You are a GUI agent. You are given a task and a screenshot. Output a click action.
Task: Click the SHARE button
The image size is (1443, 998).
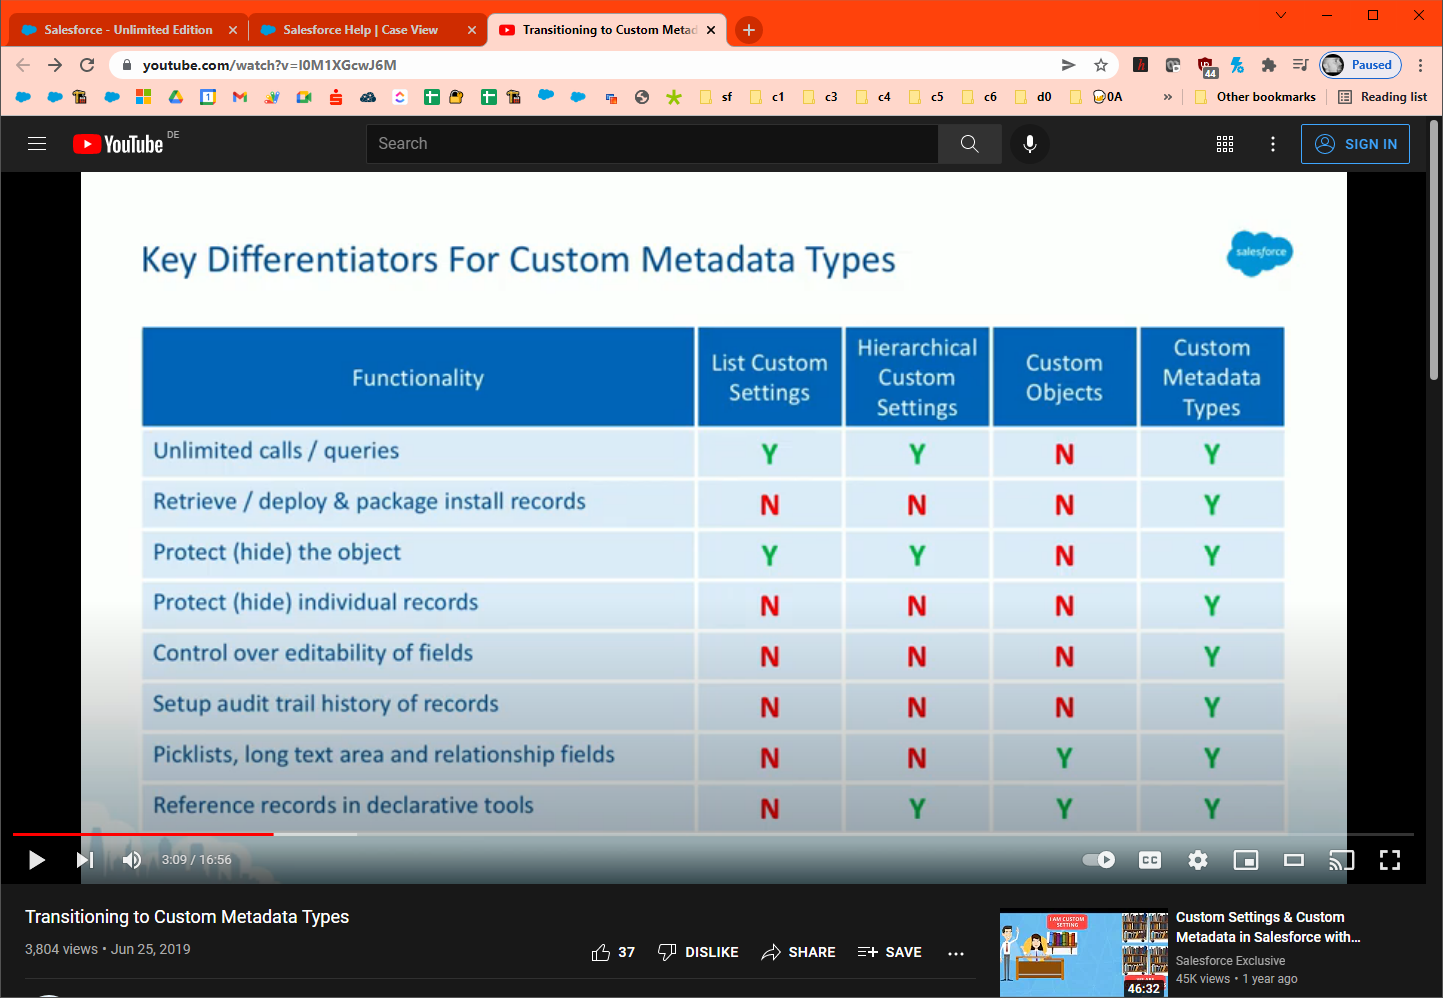tap(798, 952)
